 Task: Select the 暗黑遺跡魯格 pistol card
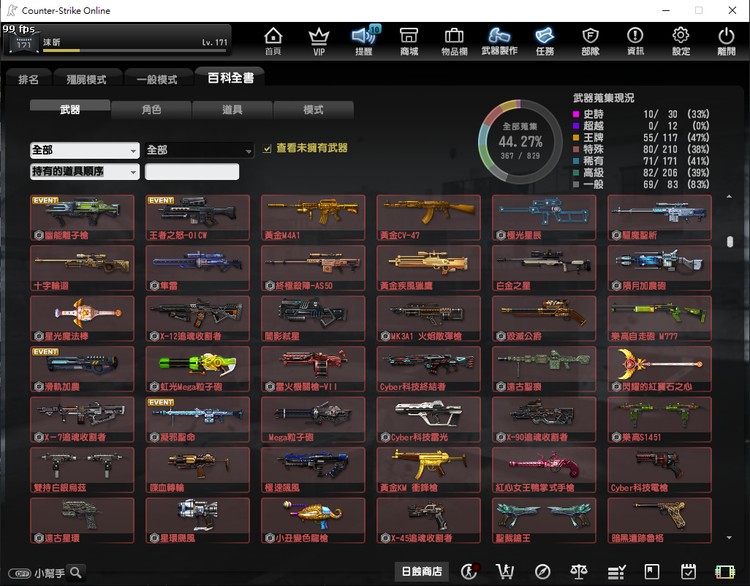[x=660, y=520]
